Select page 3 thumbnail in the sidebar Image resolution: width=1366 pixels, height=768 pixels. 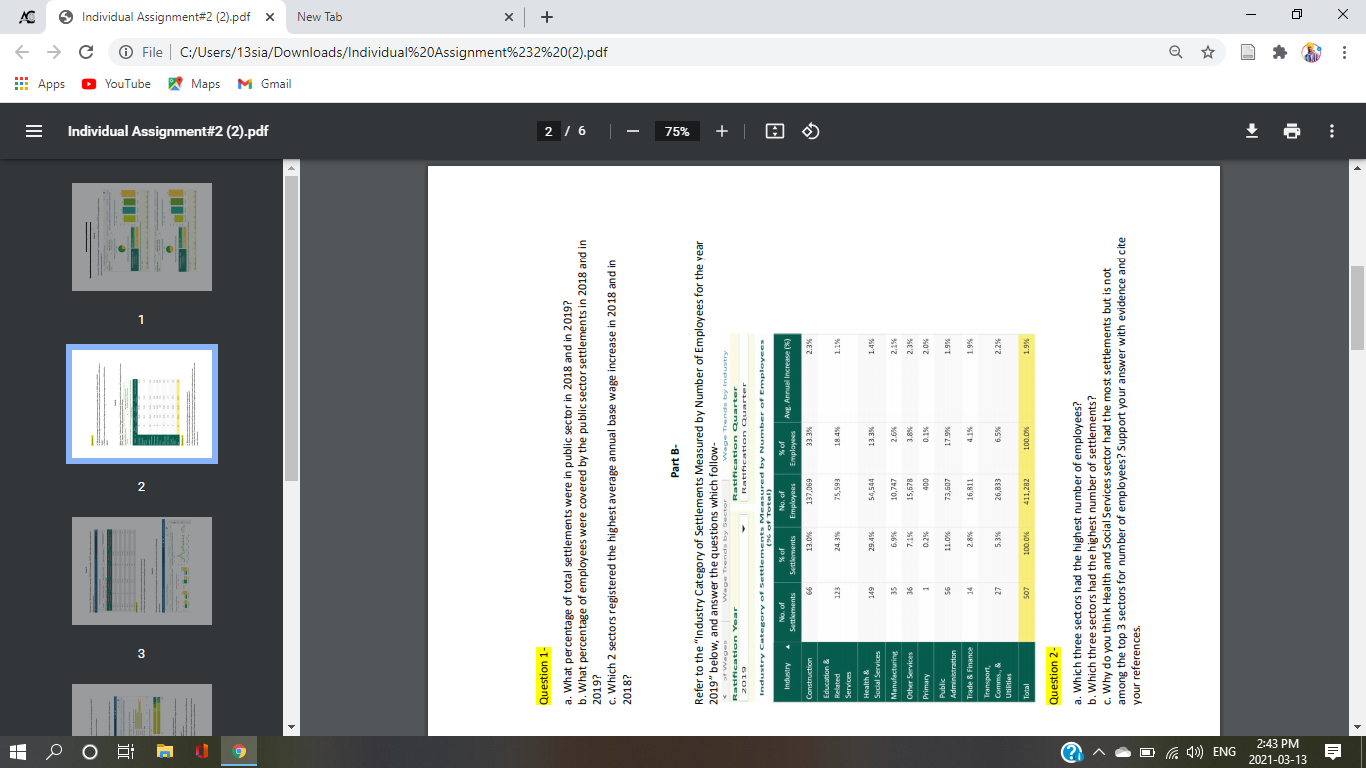click(141, 570)
